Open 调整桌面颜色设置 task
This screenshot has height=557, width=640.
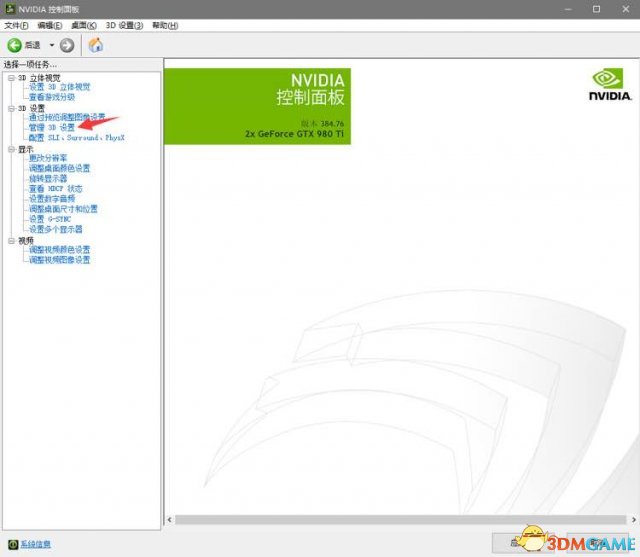click(60, 168)
